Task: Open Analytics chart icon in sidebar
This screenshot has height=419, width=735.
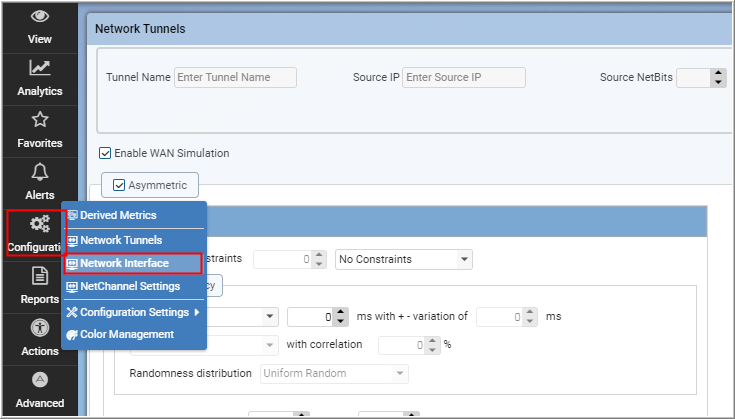Action: (x=40, y=68)
